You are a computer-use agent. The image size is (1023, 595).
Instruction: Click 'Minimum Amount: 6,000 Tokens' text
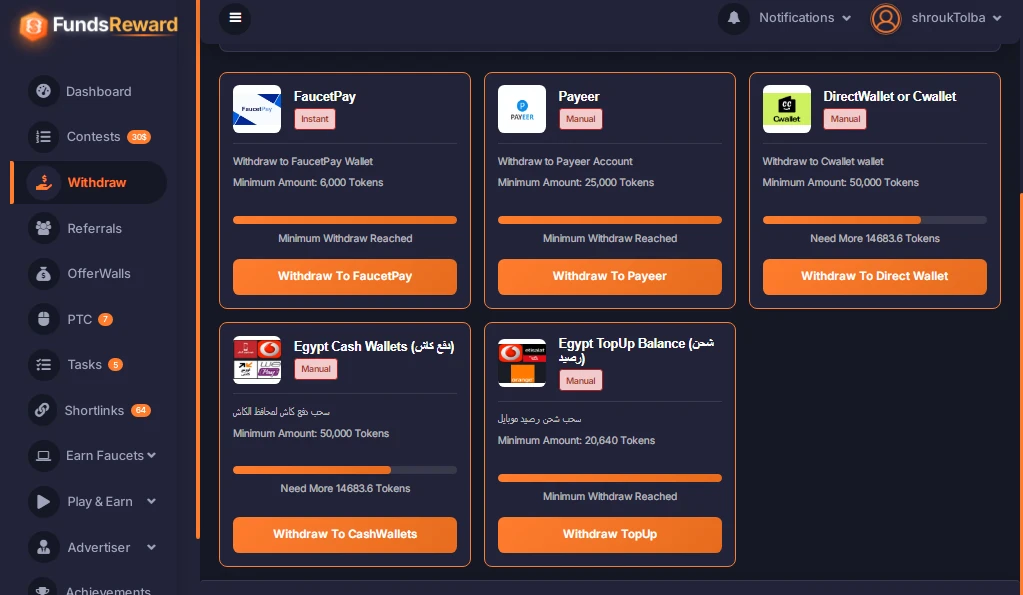(x=308, y=183)
